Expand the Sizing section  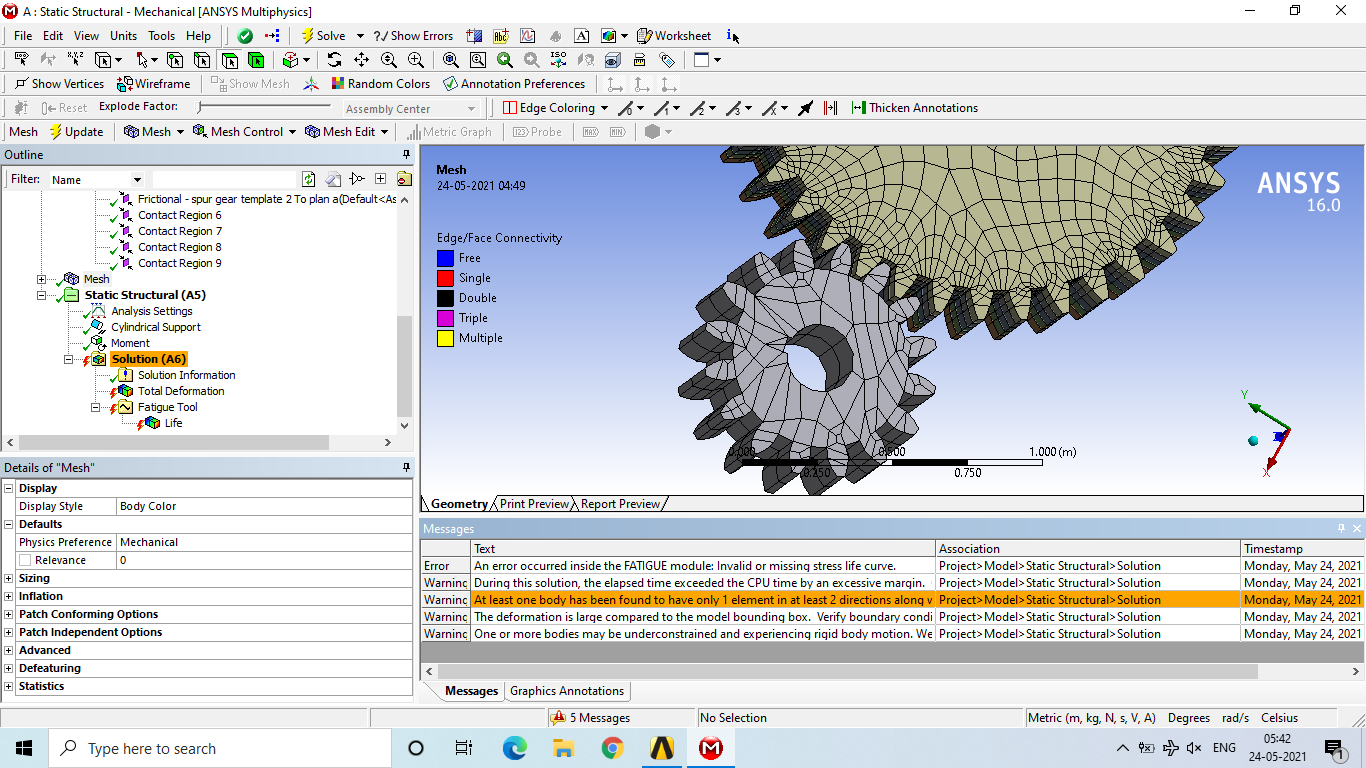(x=9, y=578)
